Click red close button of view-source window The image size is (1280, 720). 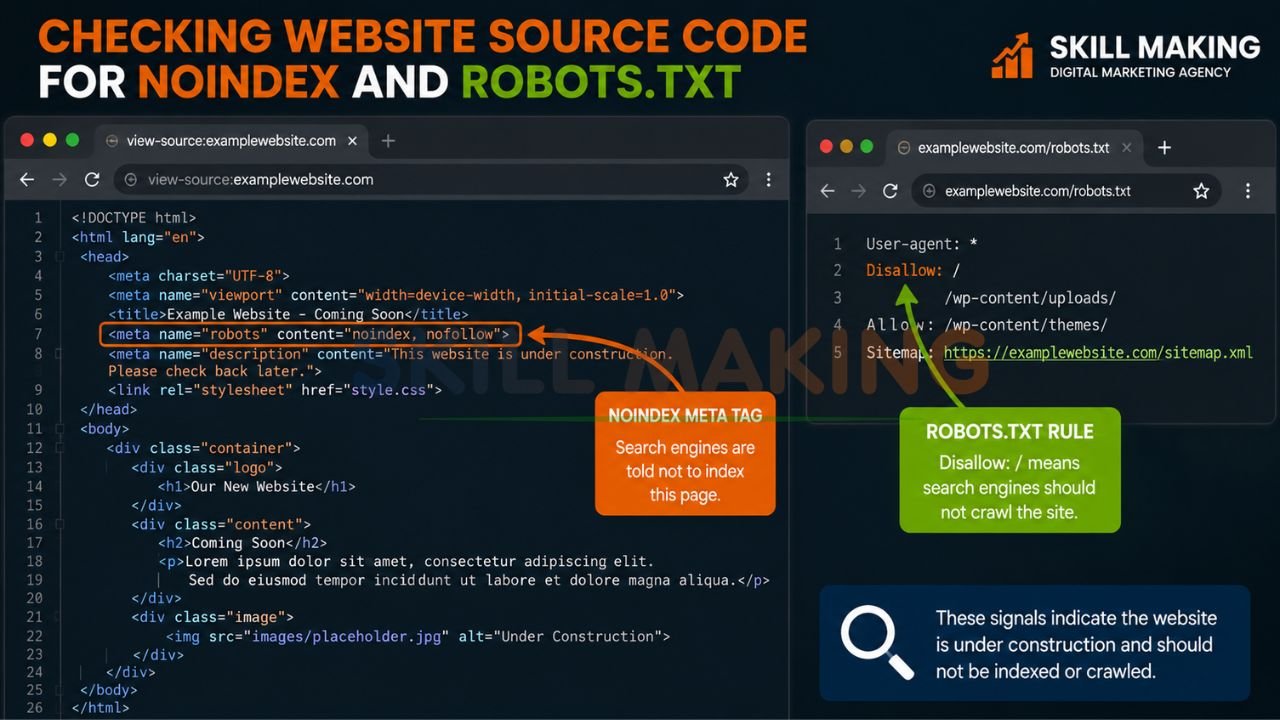(27, 141)
